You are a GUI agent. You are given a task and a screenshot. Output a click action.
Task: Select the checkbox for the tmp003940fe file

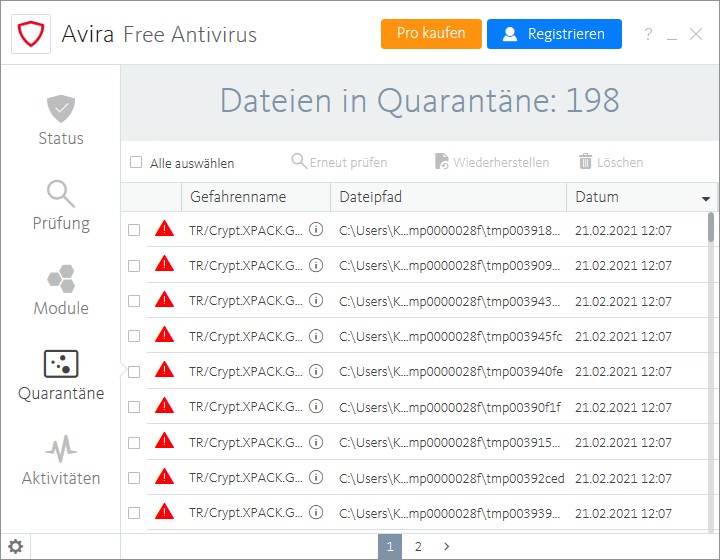pos(134,372)
